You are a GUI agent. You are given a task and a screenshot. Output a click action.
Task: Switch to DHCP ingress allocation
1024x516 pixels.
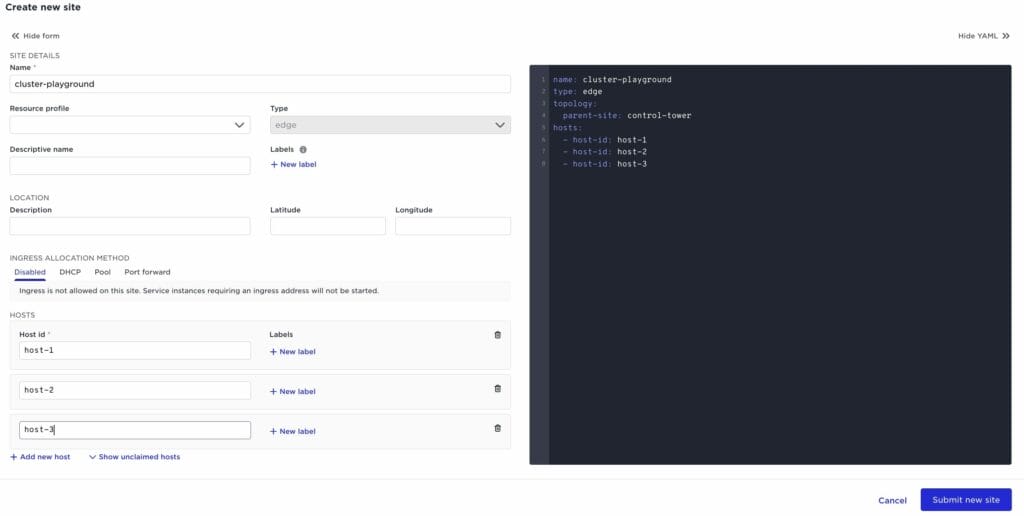point(70,272)
